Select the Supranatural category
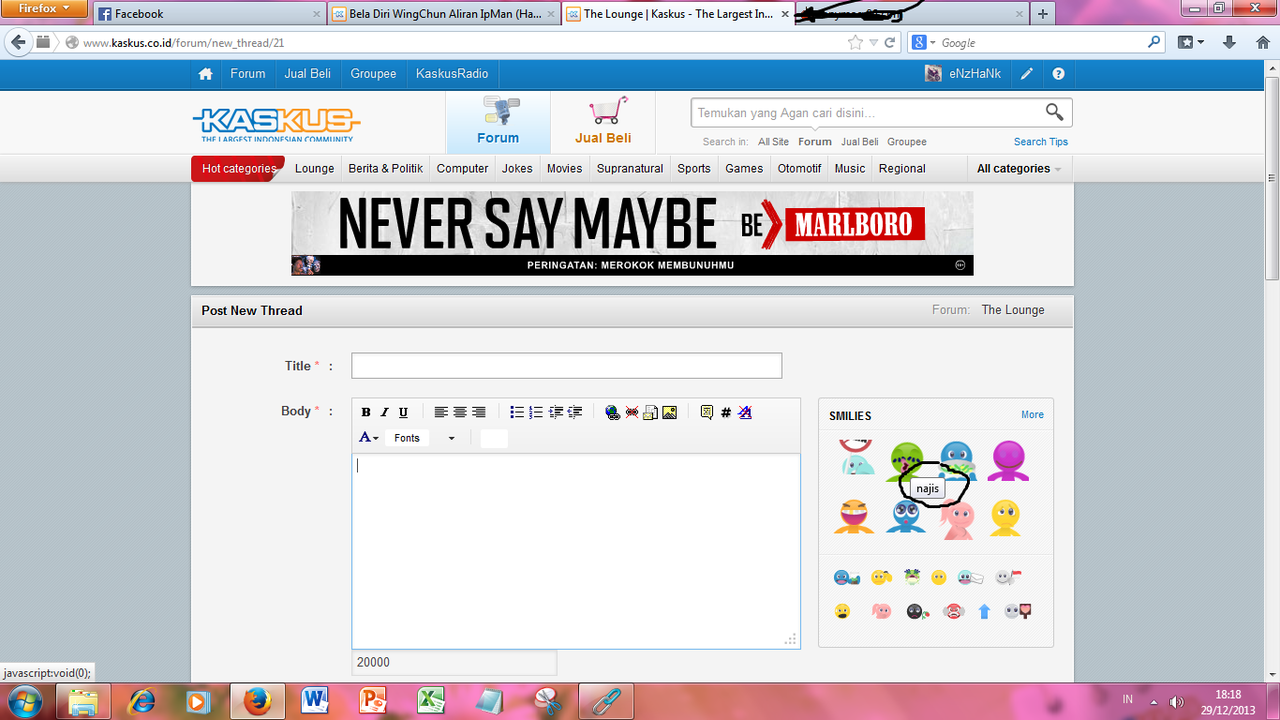Image resolution: width=1280 pixels, height=720 pixels. tap(630, 169)
